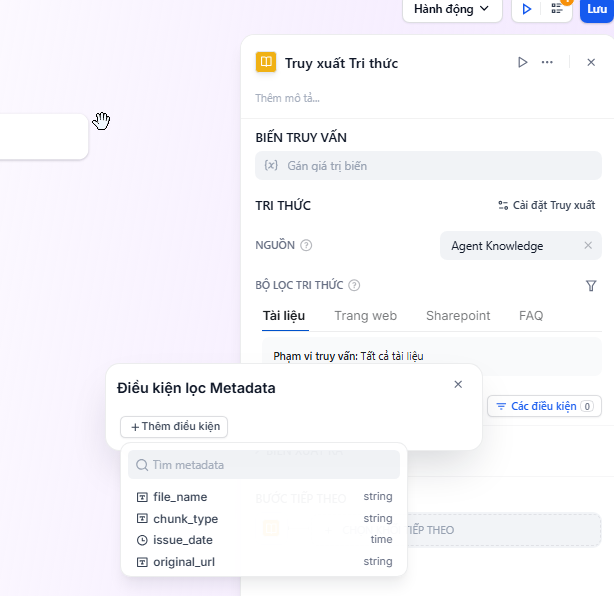
Task: Run the Truy xuất Tri thức node
Action: coord(522,62)
